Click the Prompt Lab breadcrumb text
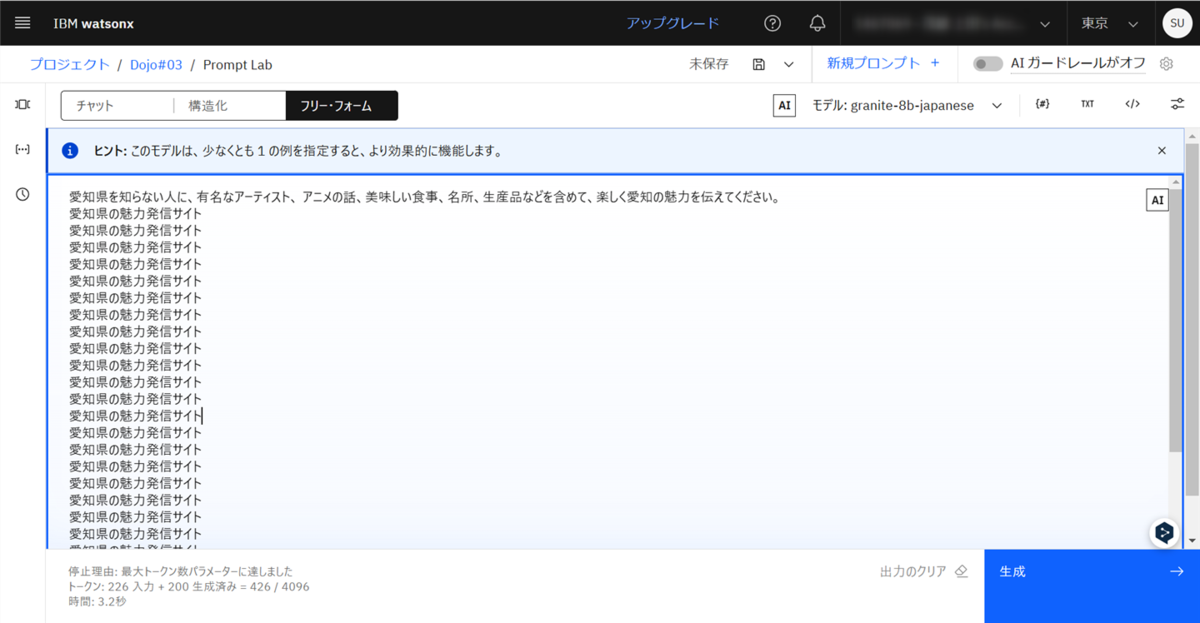Screen dimensions: 1200x623 (x=237, y=64)
